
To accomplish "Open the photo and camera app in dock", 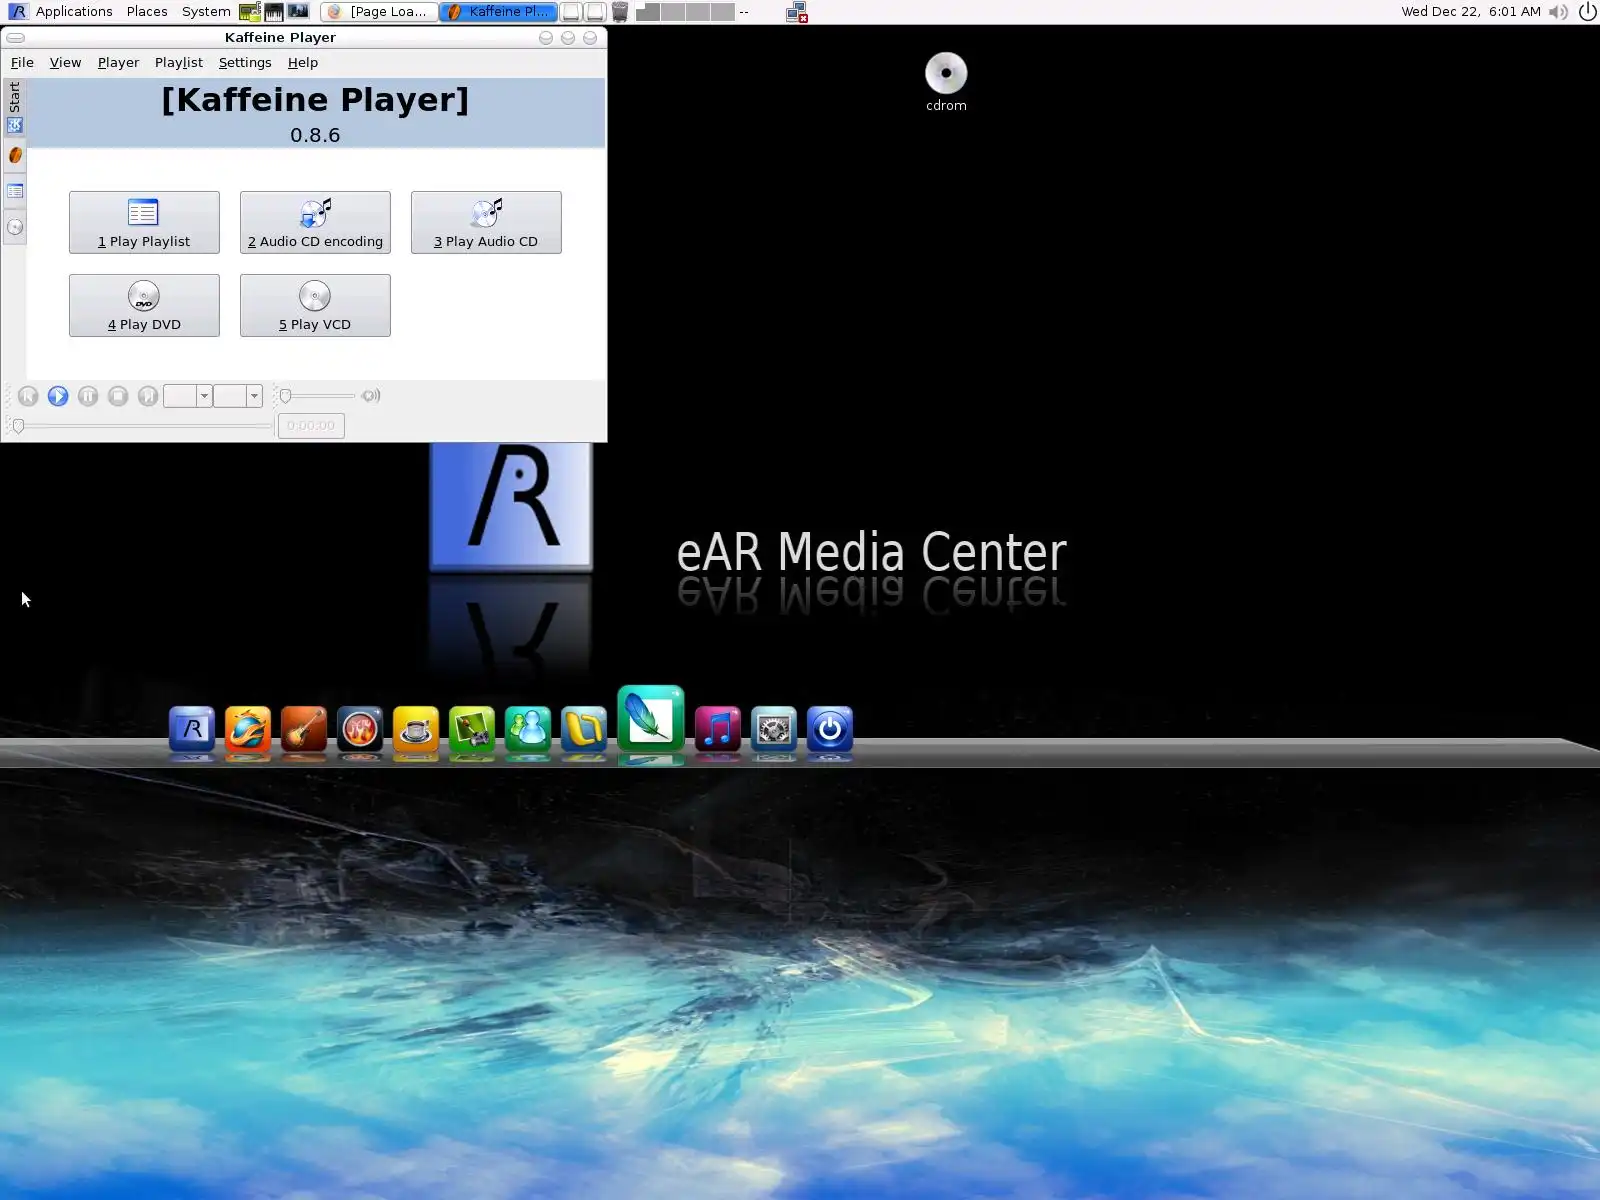I will click(x=472, y=729).
